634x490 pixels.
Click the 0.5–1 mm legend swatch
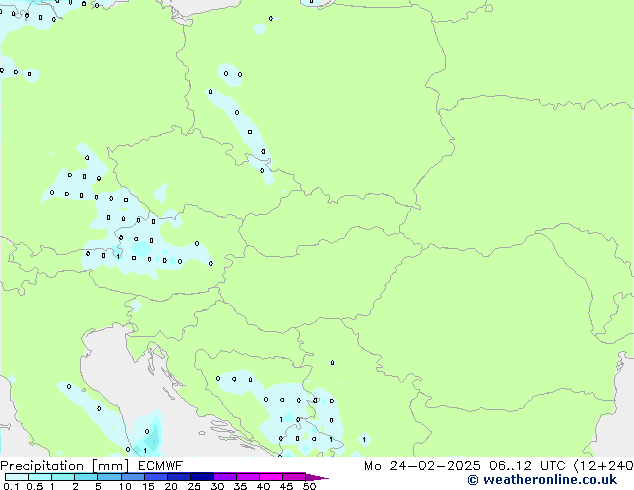coord(40,477)
